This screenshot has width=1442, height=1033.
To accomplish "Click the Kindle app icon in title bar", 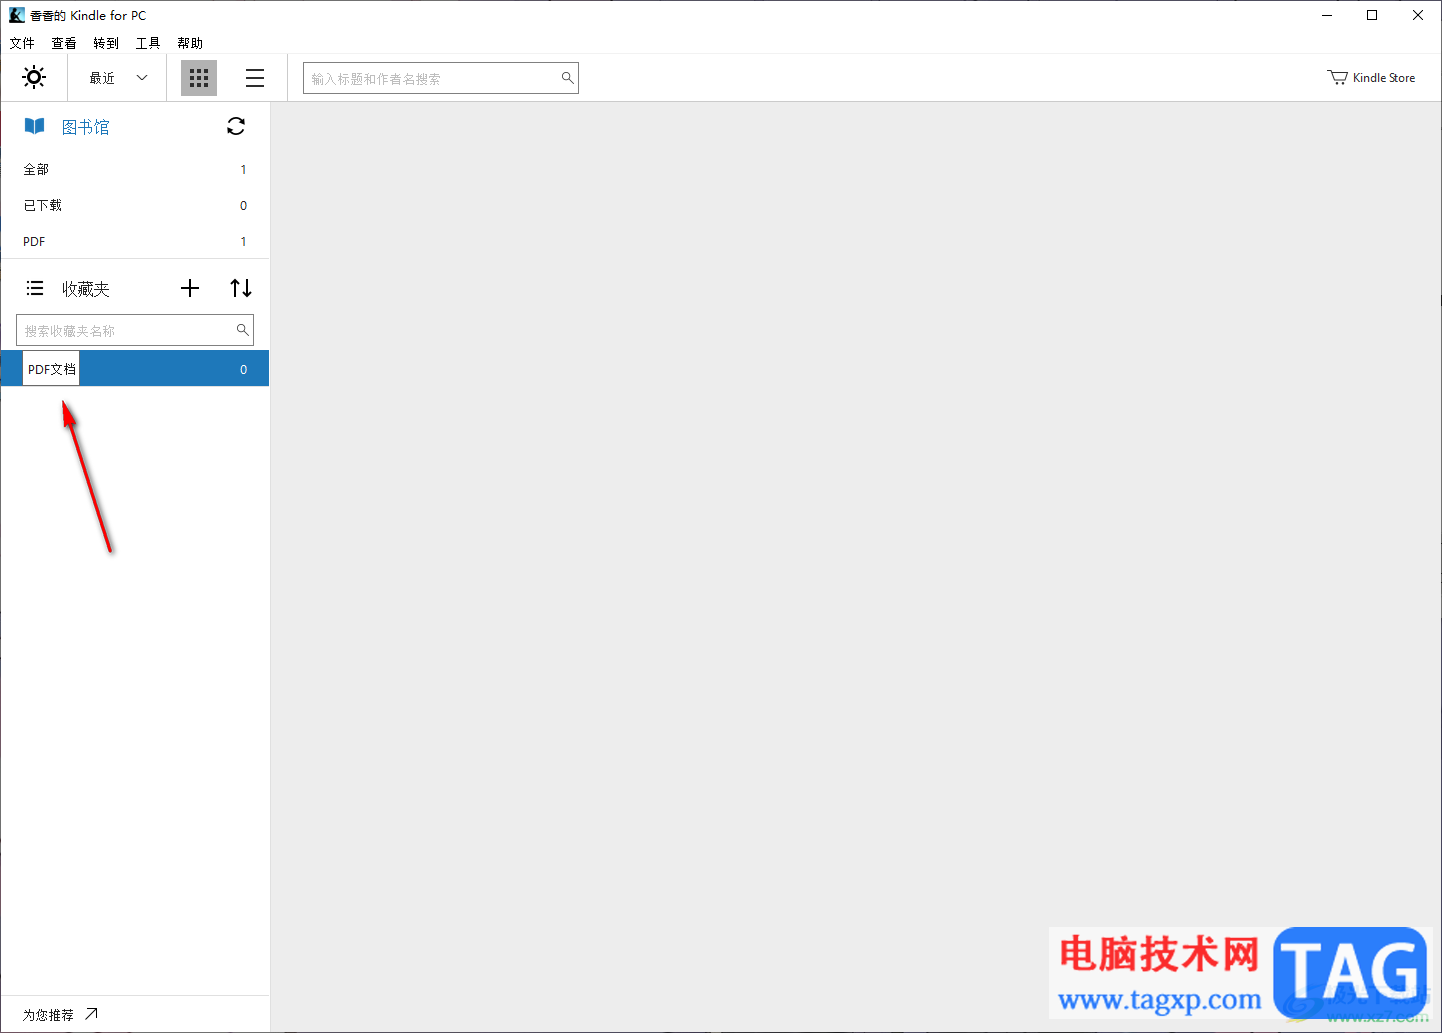I will [17, 15].
